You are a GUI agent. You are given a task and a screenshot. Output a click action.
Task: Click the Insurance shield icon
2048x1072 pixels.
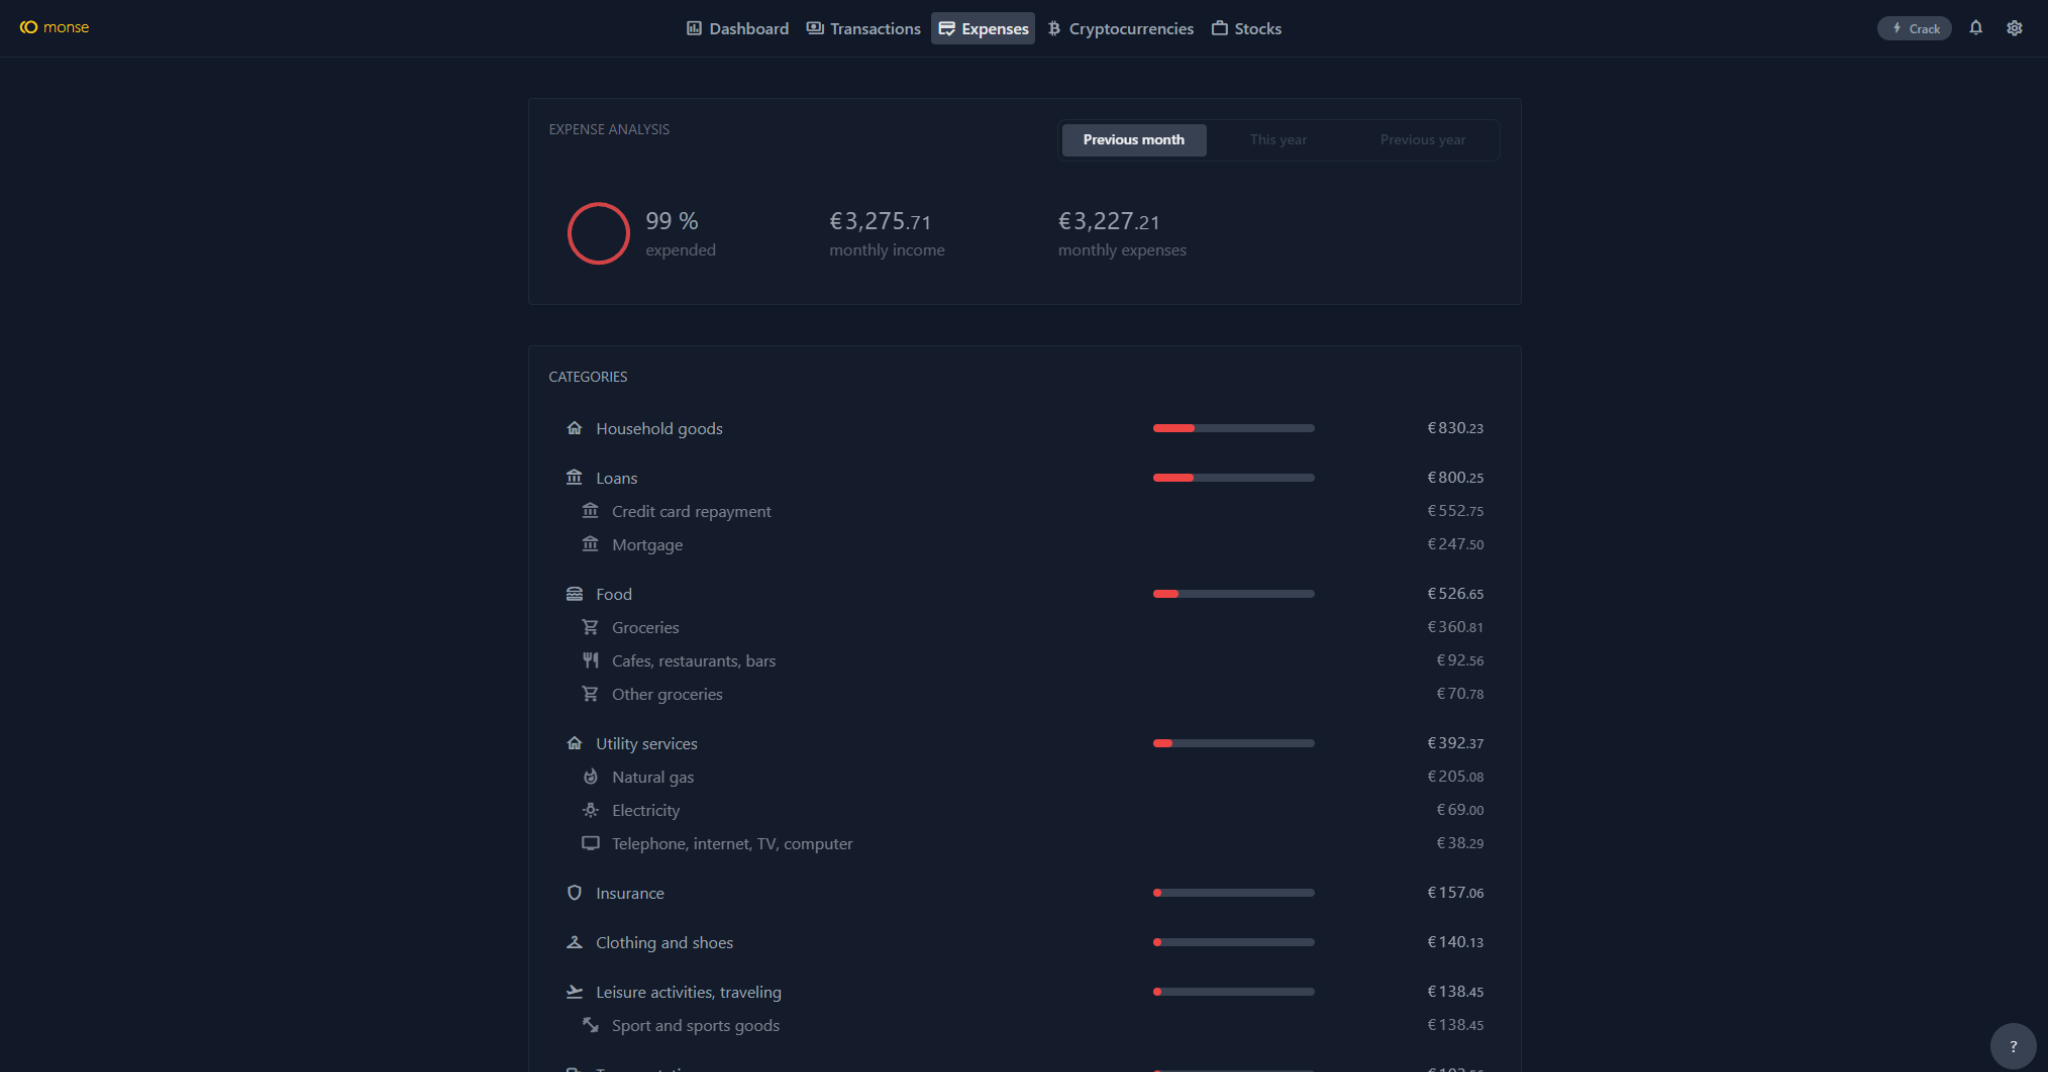point(574,893)
